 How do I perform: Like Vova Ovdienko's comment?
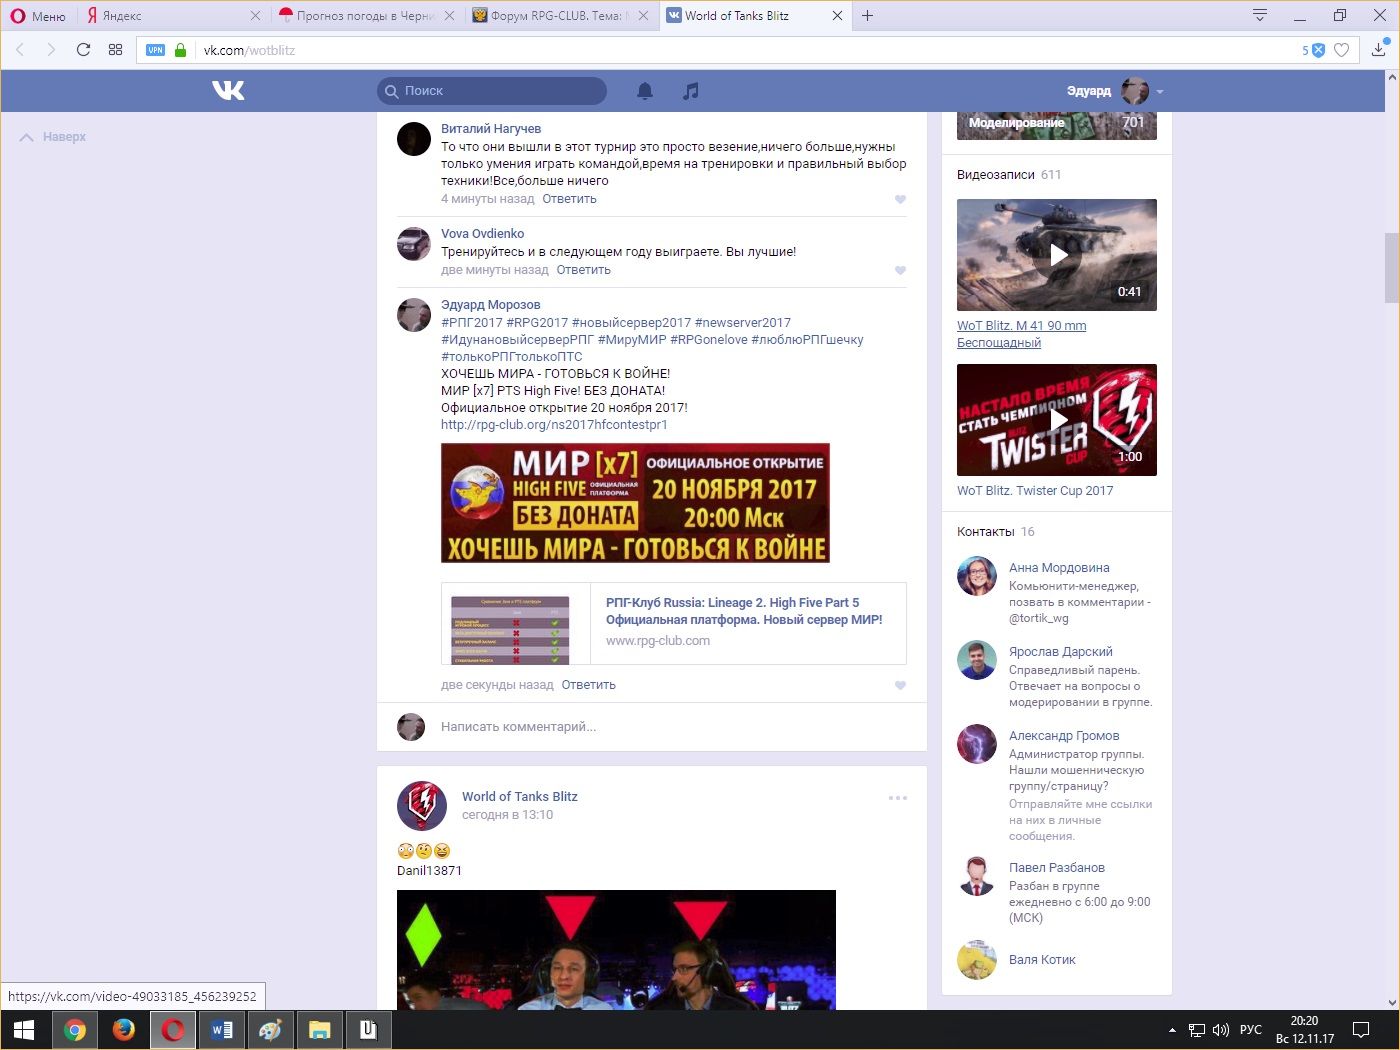click(900, 270)
